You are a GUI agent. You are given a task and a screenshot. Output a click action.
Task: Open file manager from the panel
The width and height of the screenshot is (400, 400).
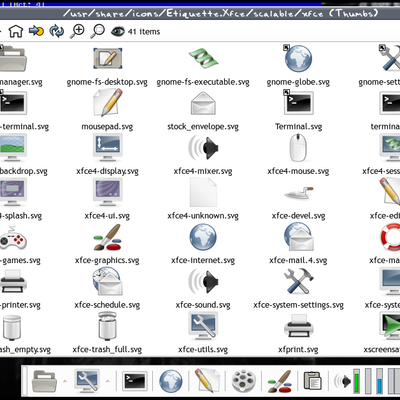point(44,381)
